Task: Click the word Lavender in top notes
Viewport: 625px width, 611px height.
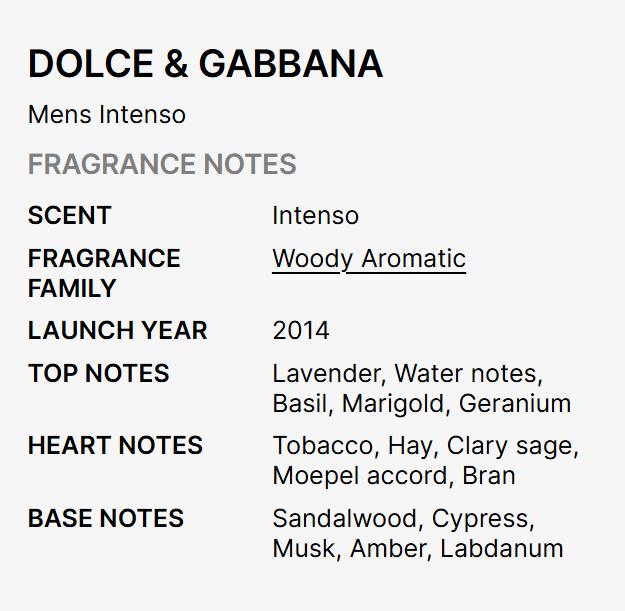Action: tap(326, 374)
